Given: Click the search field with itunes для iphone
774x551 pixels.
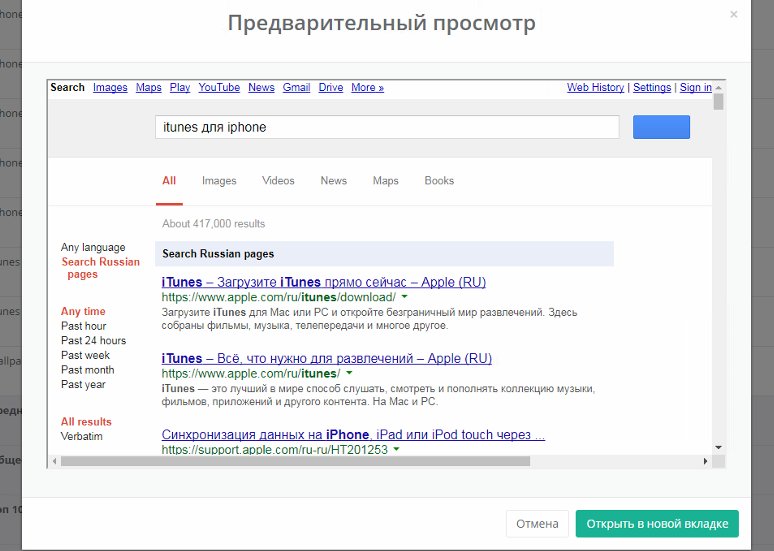Looking at the screenshot, I should [x=387, y=127].
